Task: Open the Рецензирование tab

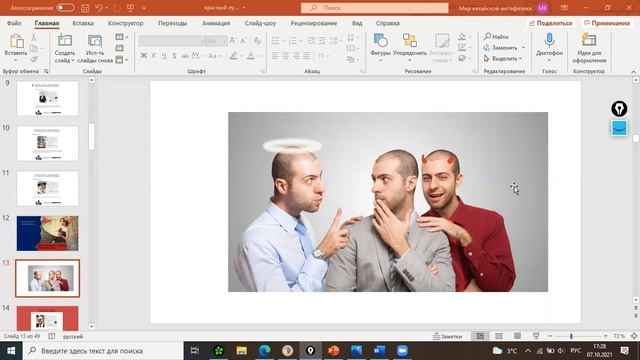Action: click(314, 23)
